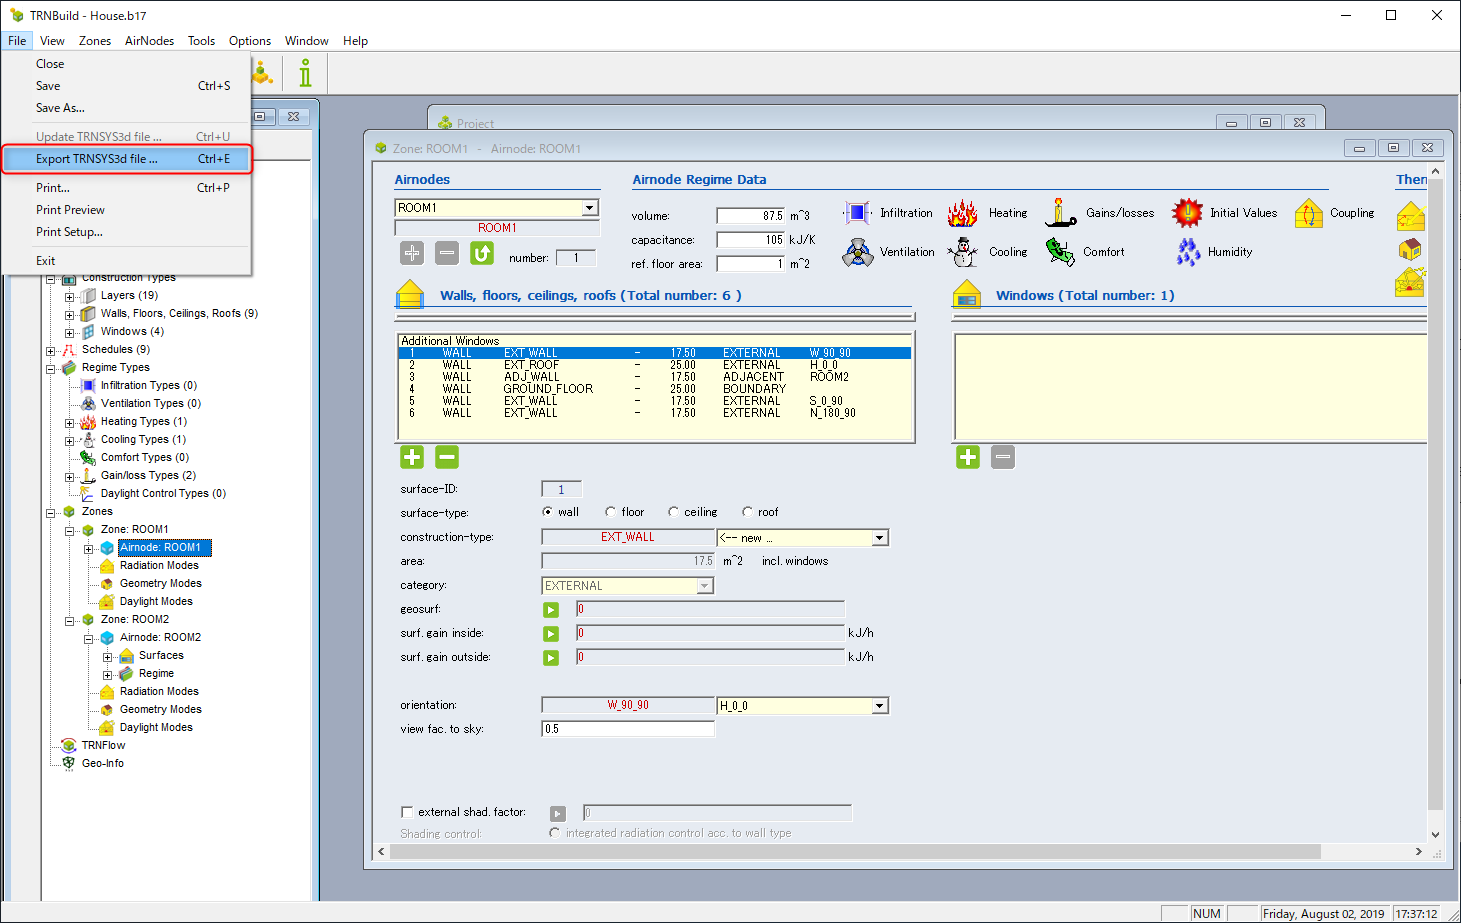Viewport: 1461px width, 923px height.
Task: Open the Infiltration regime icon
Action: pos(857,213)
